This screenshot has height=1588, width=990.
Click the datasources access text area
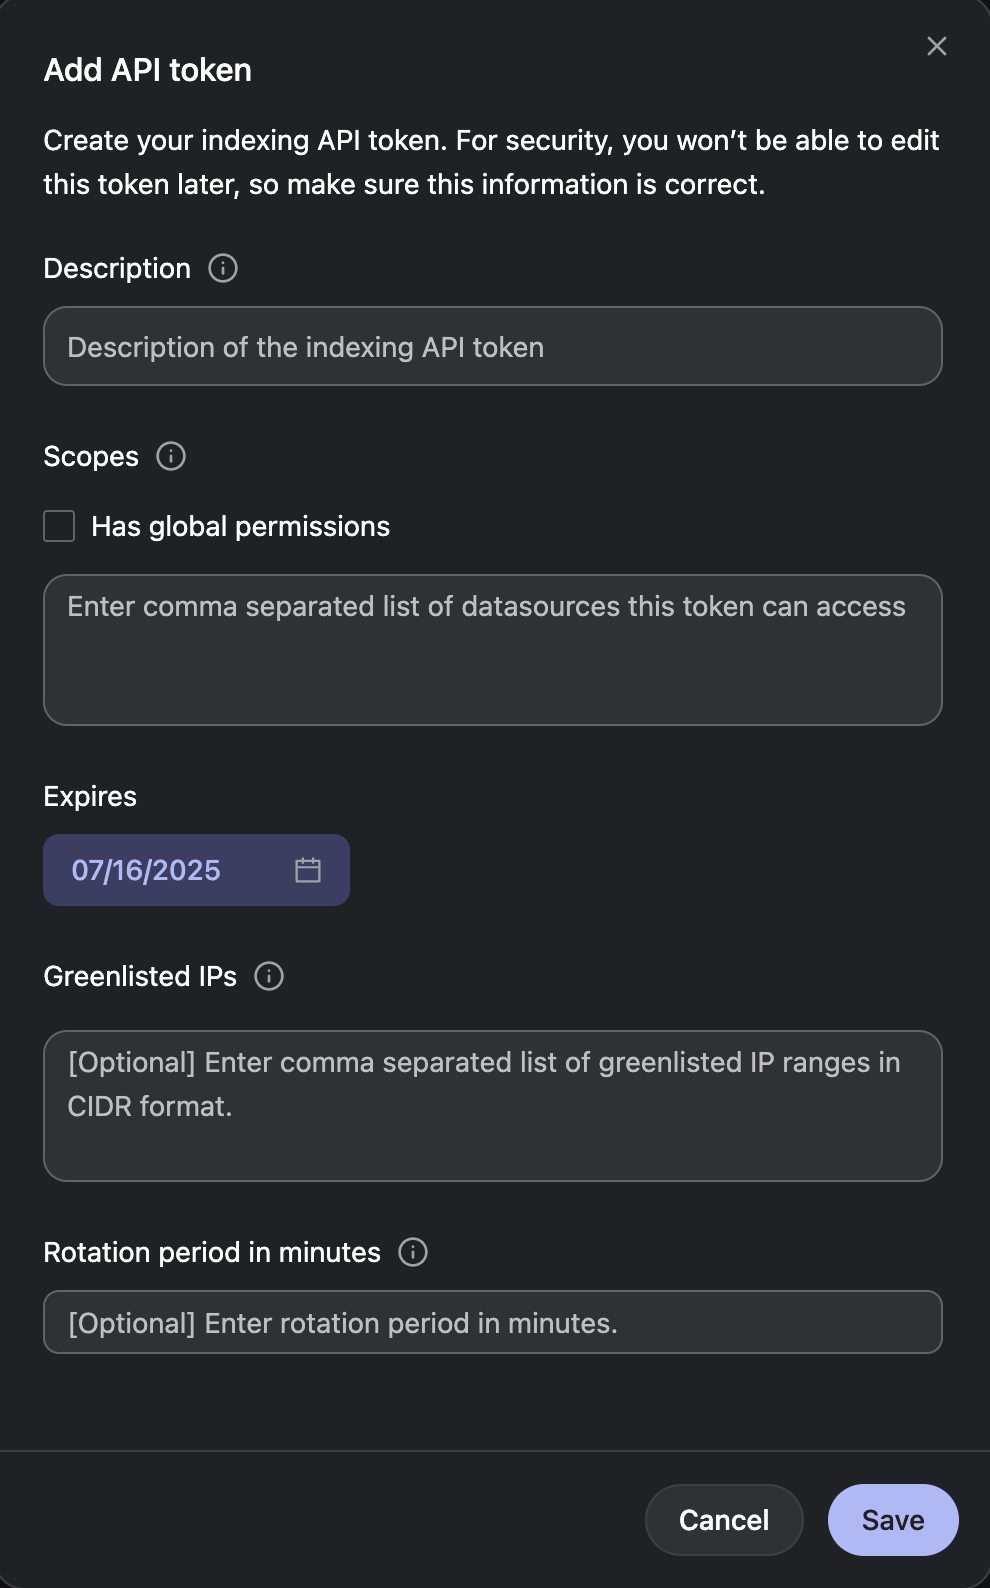pos(492,650)
